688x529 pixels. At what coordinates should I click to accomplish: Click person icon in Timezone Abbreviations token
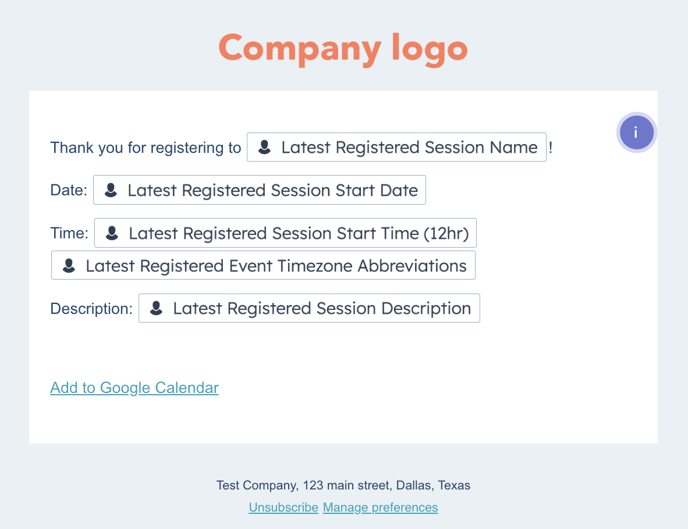(69, 266)
